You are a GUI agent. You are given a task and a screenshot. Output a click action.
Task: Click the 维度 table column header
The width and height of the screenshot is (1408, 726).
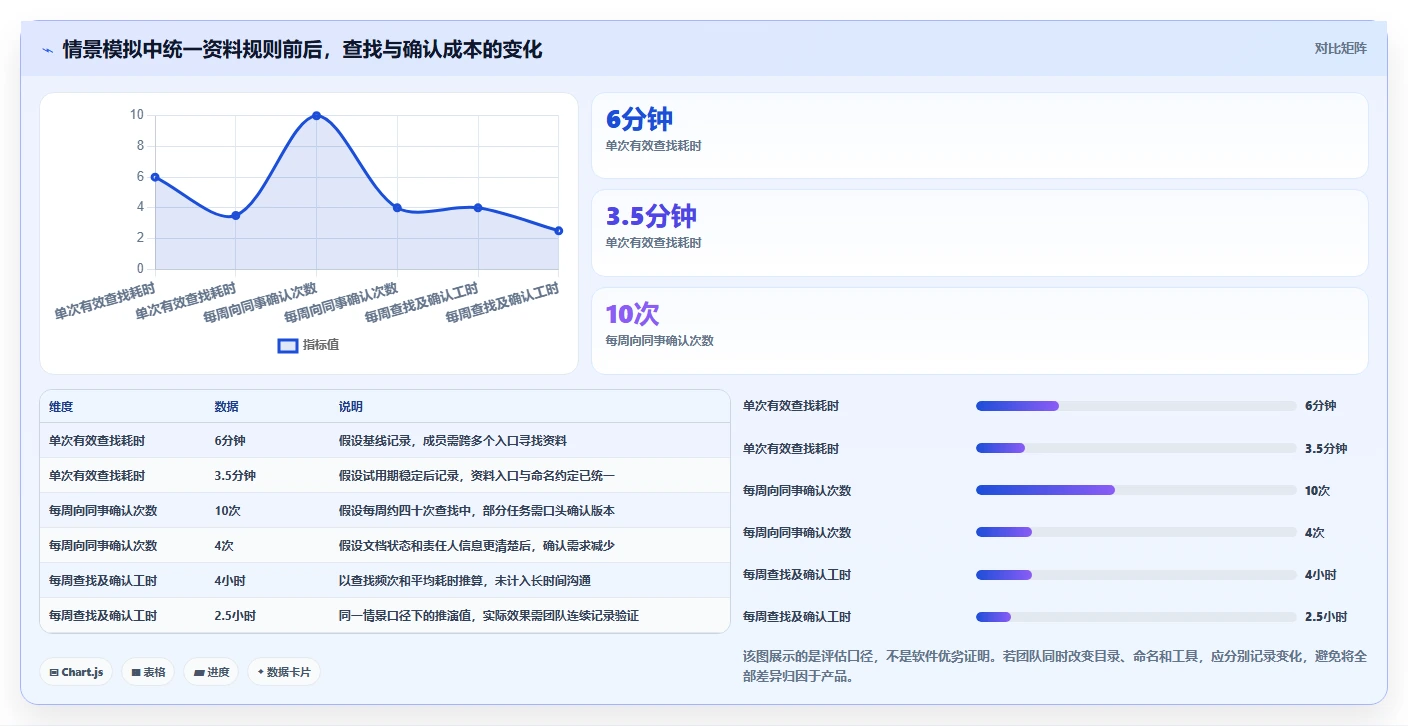tap(61, 407)
